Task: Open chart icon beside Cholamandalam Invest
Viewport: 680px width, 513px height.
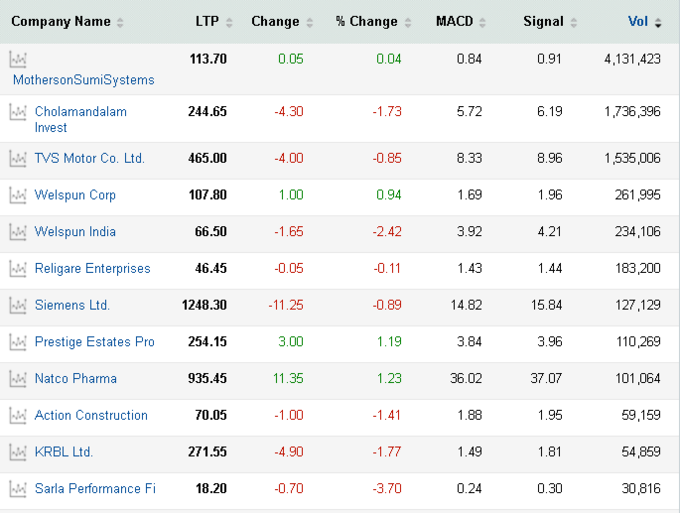Action: (18, 112)
